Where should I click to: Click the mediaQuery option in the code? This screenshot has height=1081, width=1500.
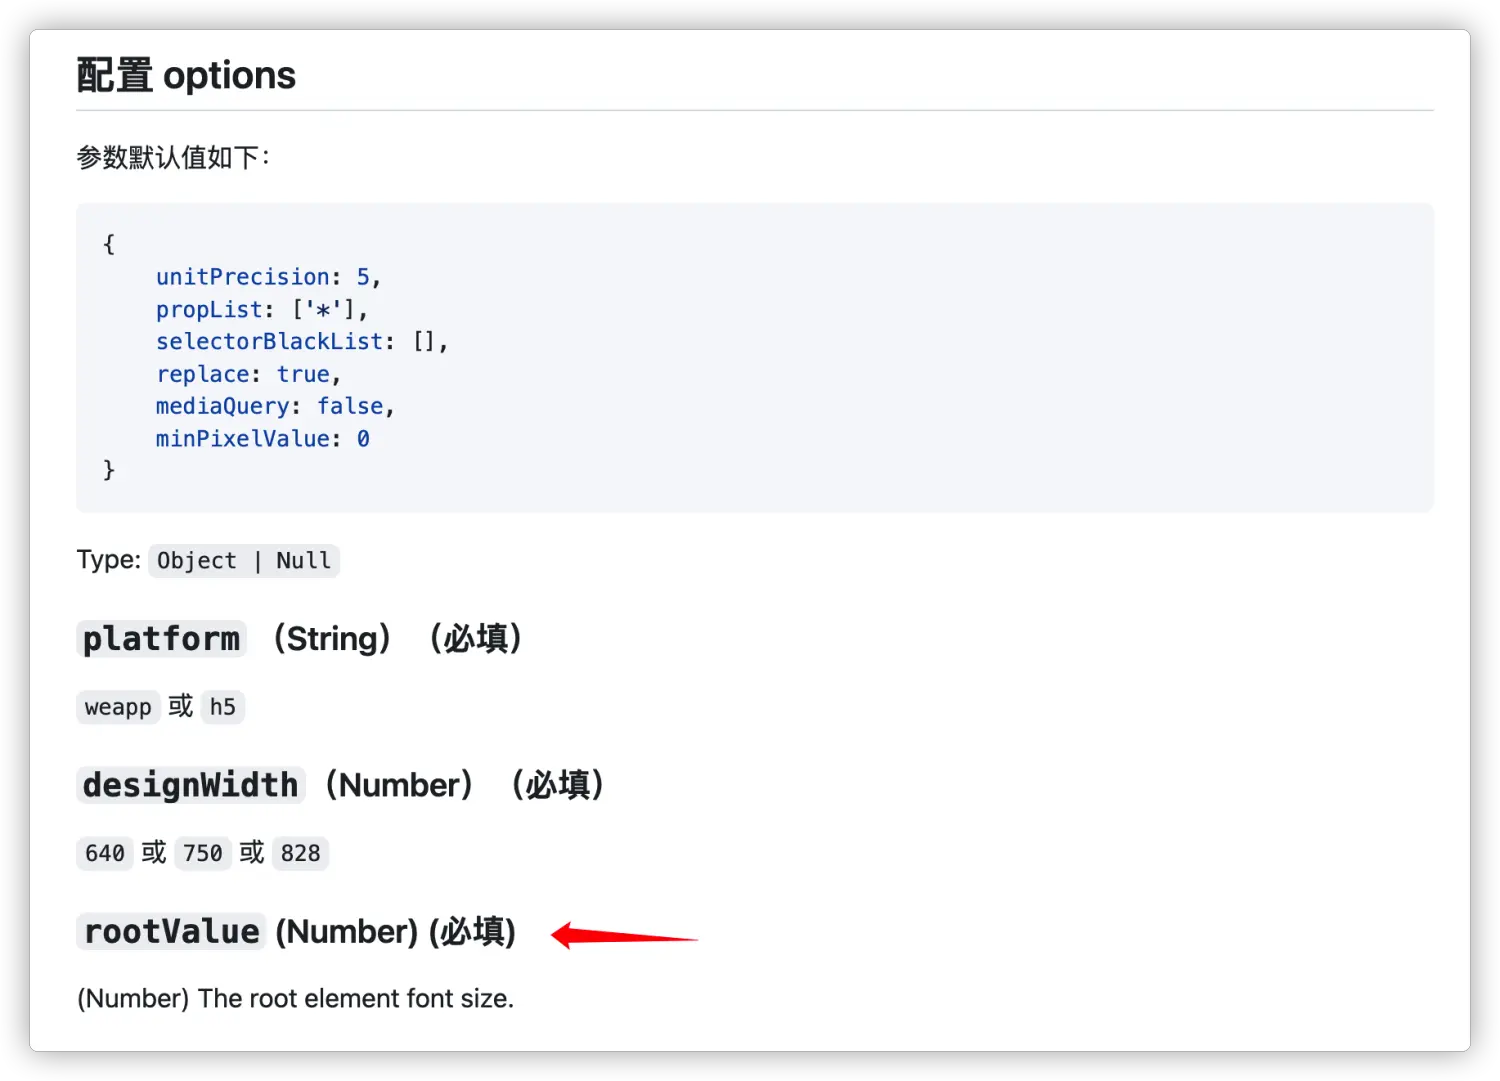[x=222, y=406]
